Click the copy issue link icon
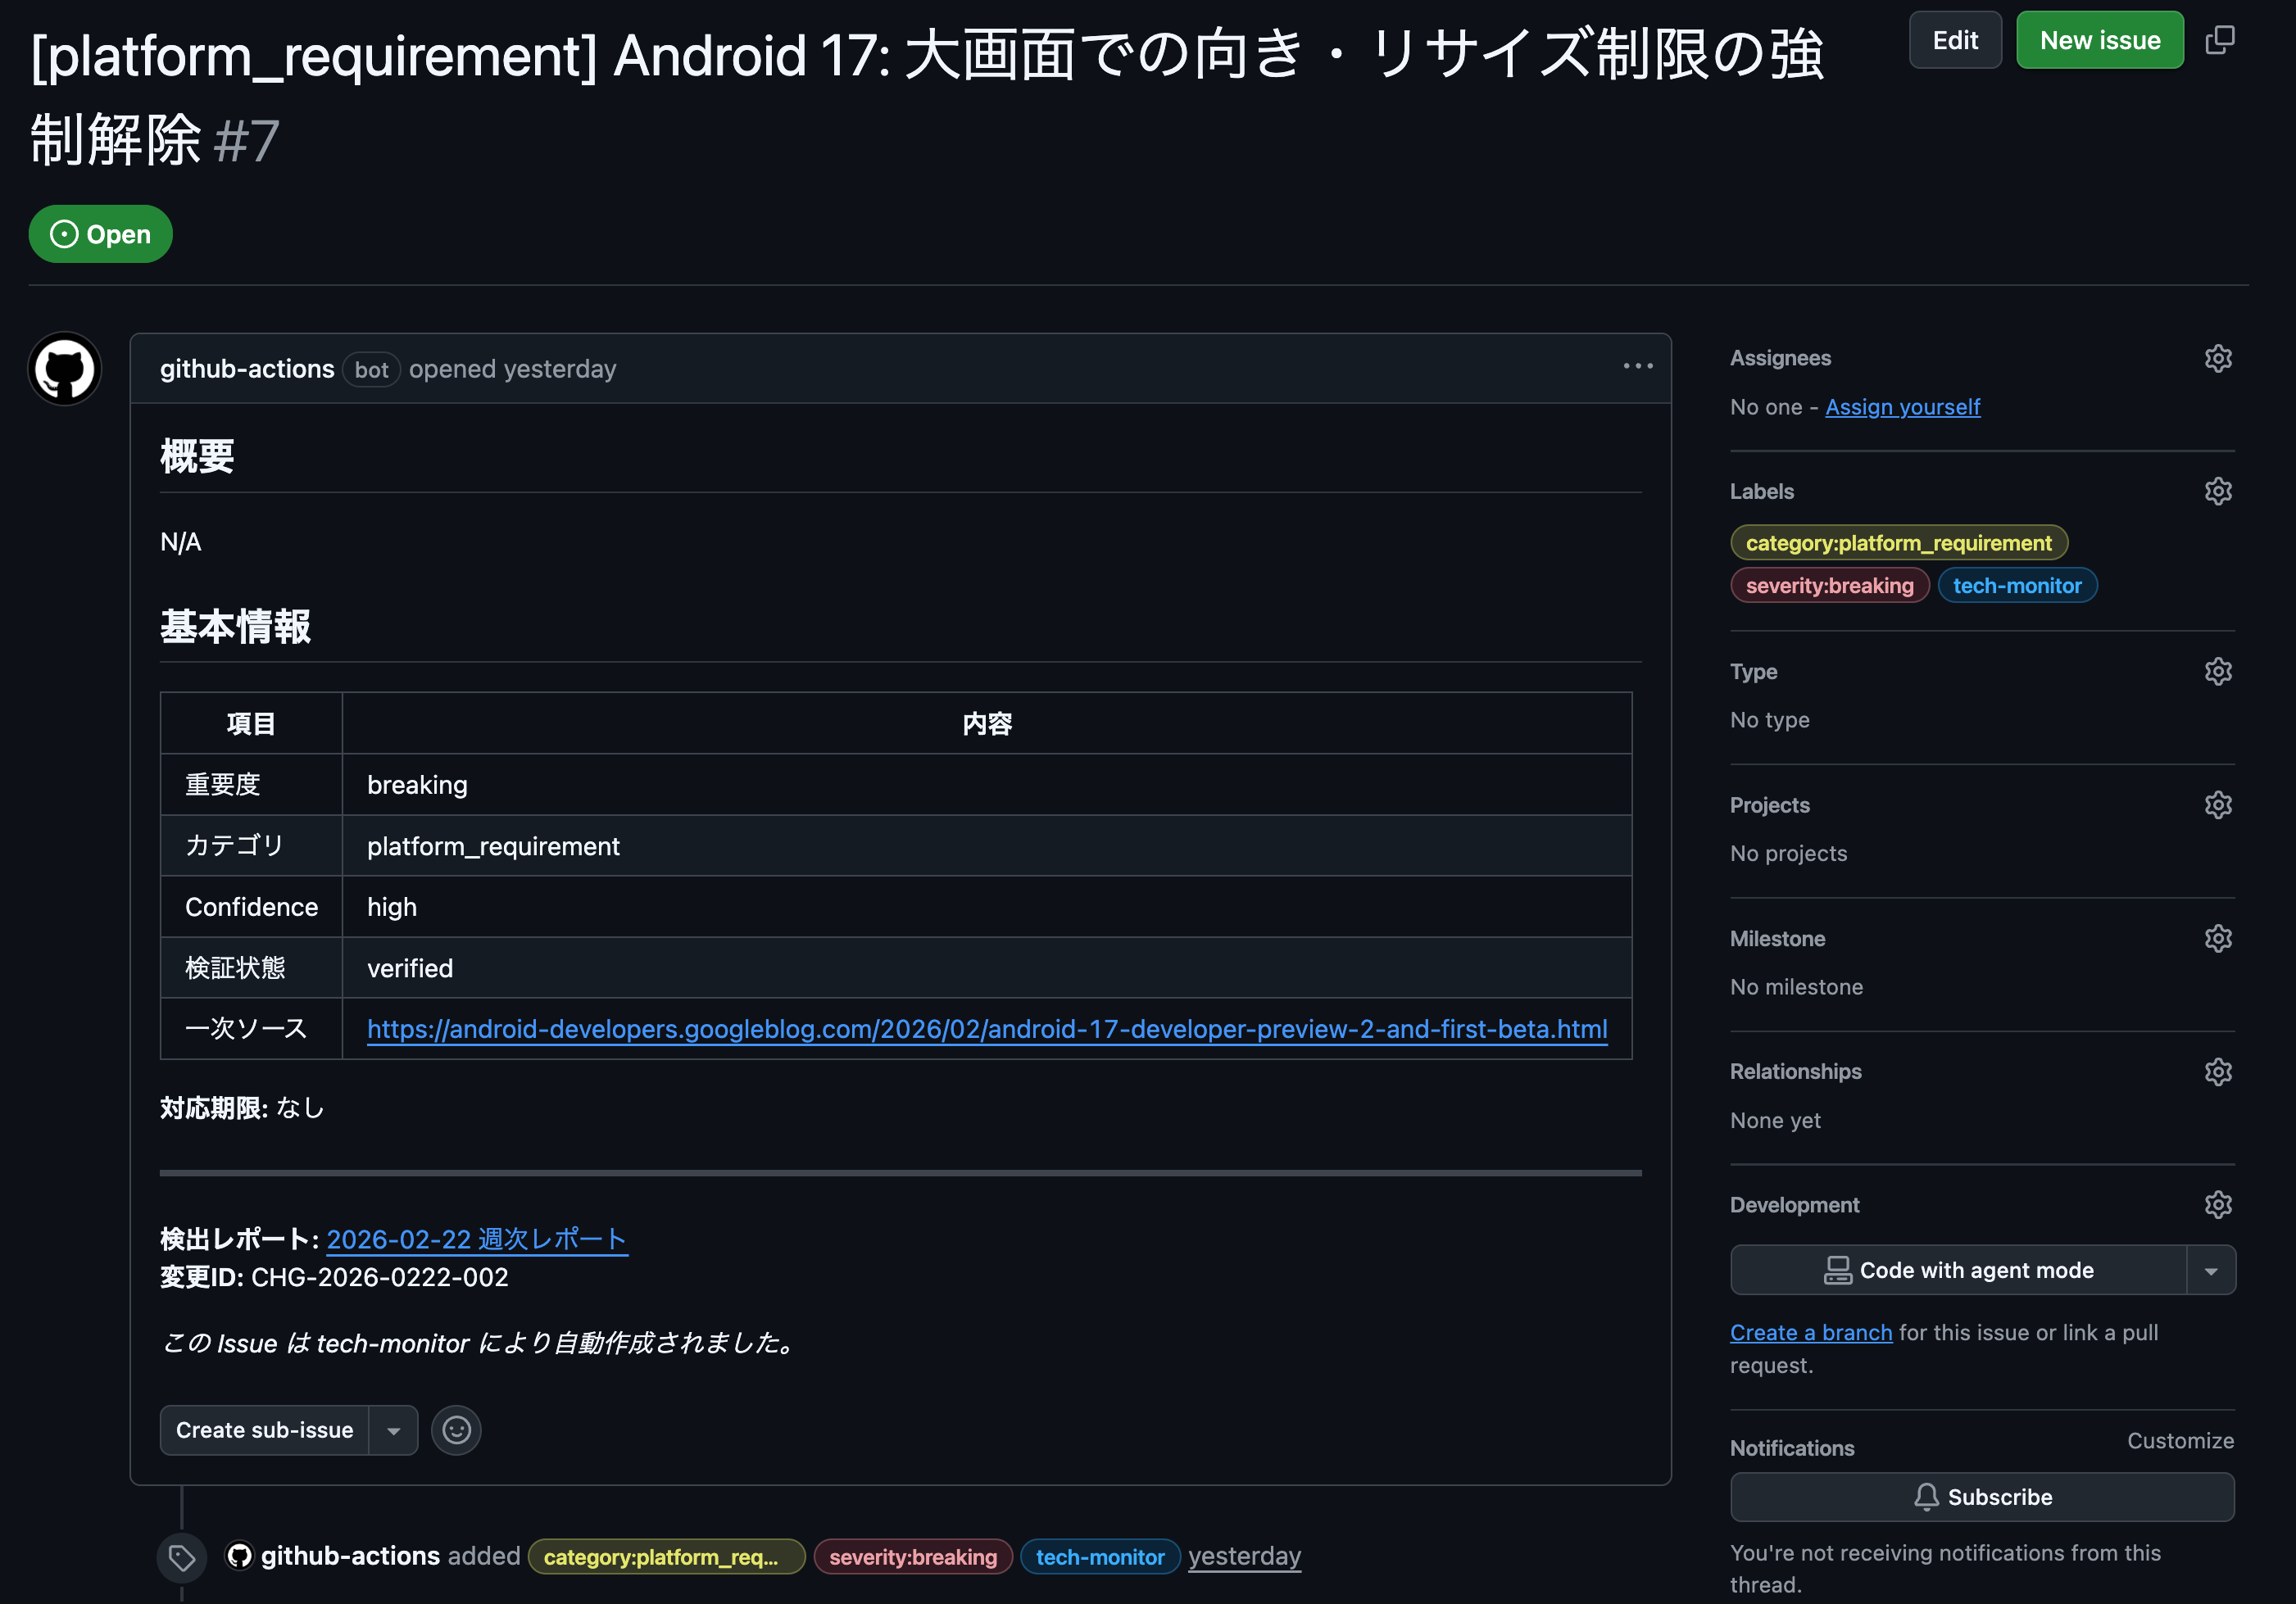 click(2219, 40)
